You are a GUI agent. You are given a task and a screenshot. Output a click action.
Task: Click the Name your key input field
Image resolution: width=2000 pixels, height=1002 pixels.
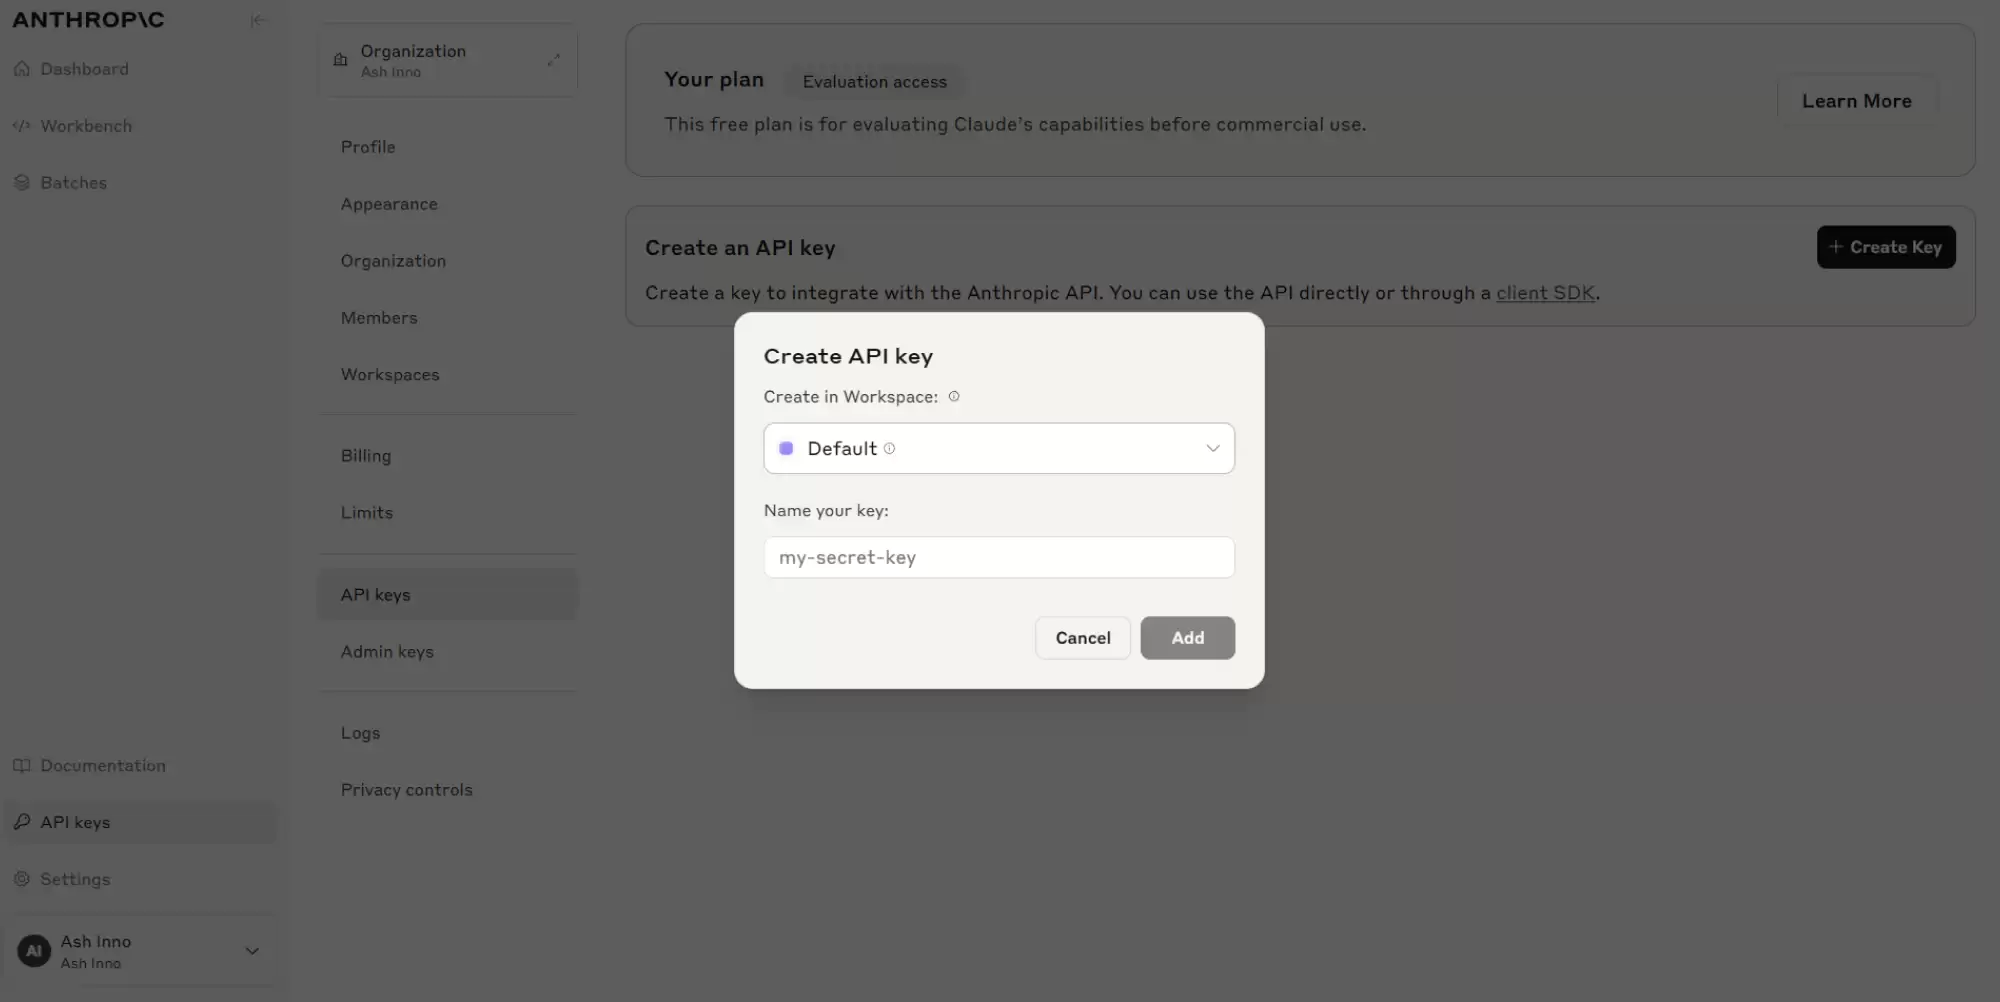coord(999,558)
